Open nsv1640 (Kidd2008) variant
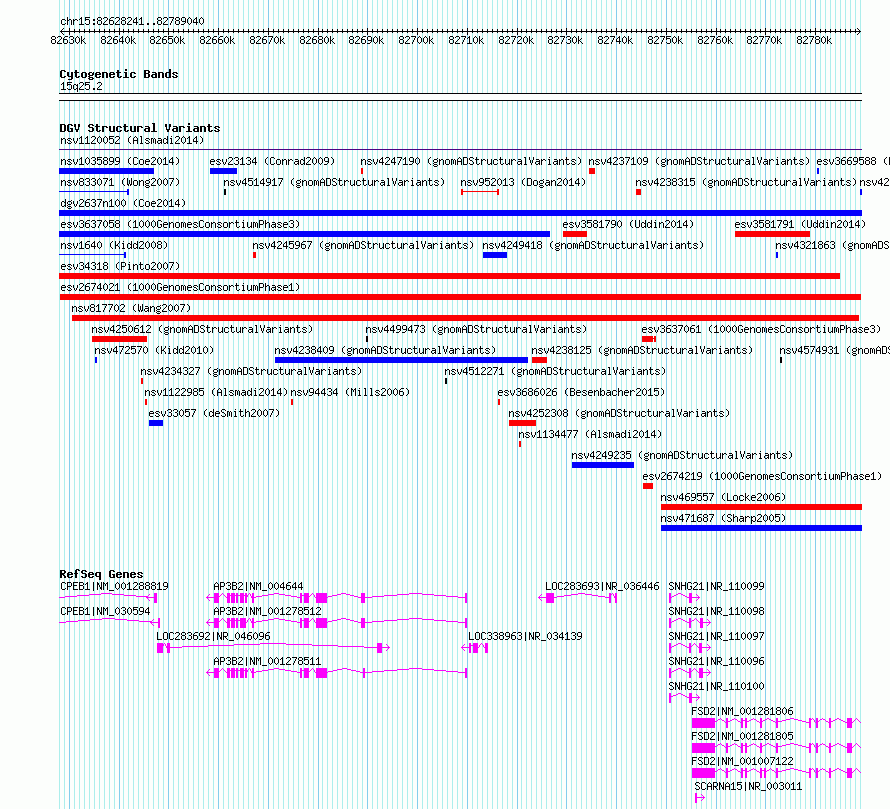Image resolution: width=890 pixels, height=809 pixels. click(x=114, y=245)
